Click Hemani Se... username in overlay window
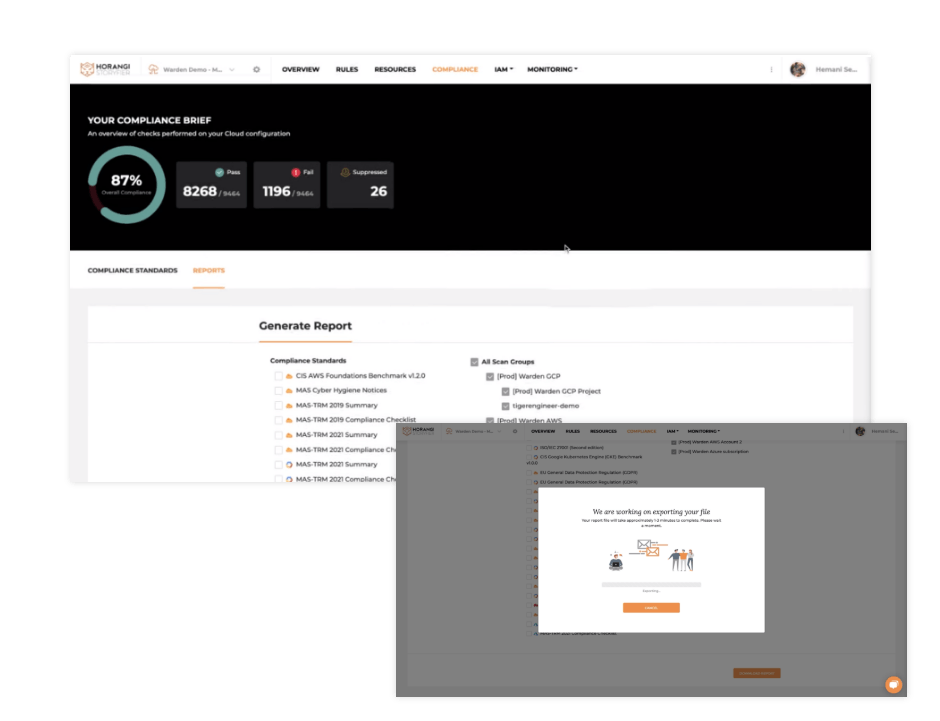The width and height of the screenshot is (940, 721). (885, 431)
